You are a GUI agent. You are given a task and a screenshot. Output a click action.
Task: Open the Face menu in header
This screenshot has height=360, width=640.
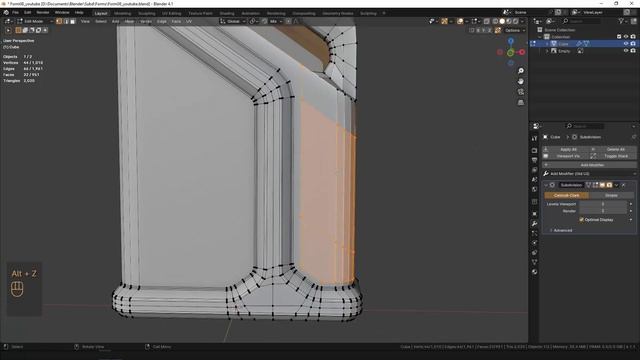click(x=176, y=21)
